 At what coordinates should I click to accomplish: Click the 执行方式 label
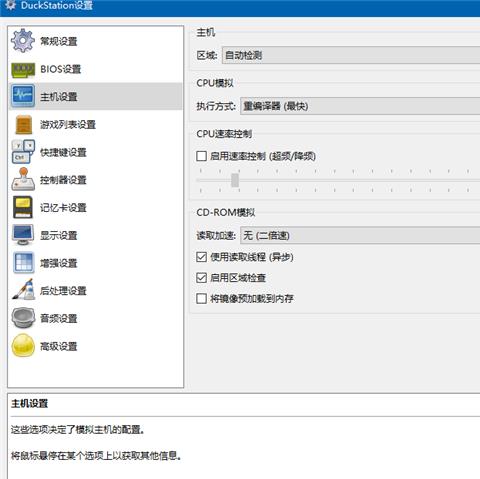216,106
